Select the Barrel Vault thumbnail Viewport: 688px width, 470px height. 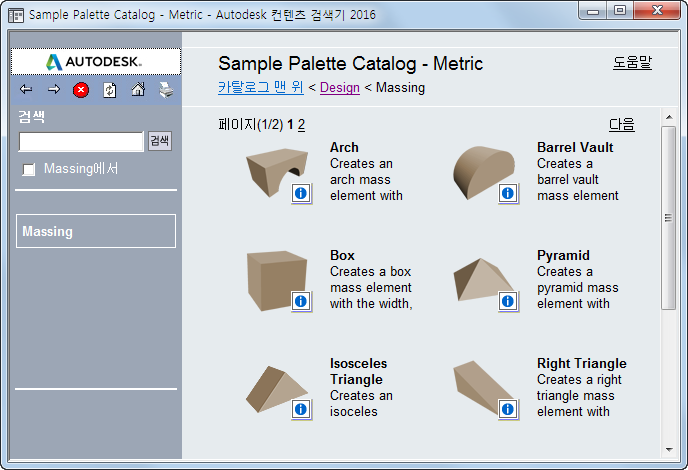pyautogui.click(x=484, y=172)
